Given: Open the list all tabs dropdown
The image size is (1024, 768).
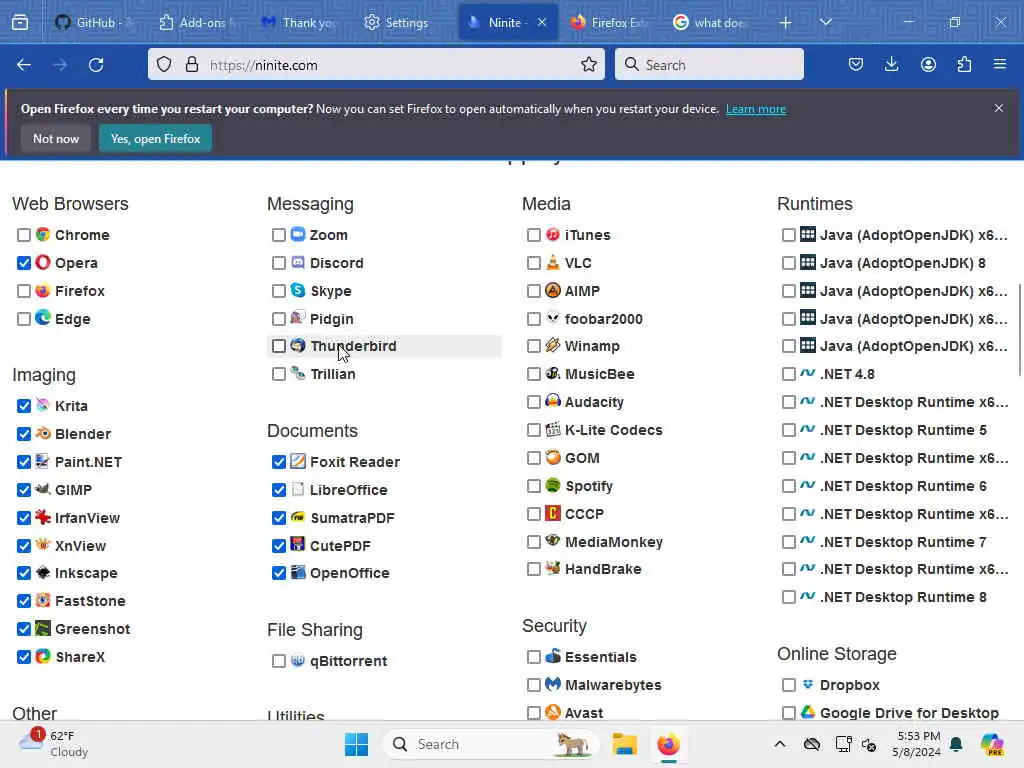Looking at the screenshot, I should [x=825, y=22].
